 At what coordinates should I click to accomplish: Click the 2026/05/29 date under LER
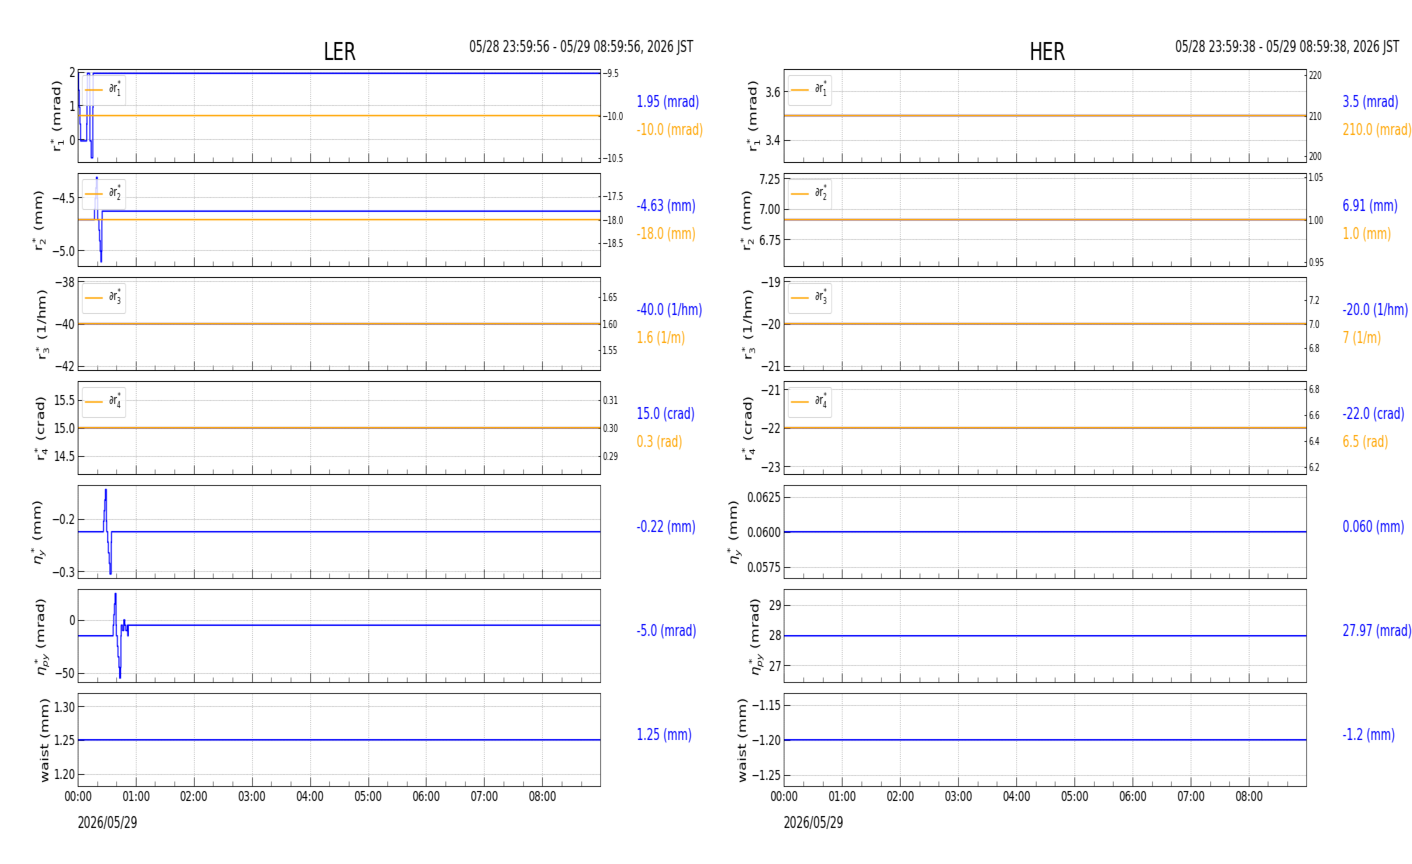[107, 823]
